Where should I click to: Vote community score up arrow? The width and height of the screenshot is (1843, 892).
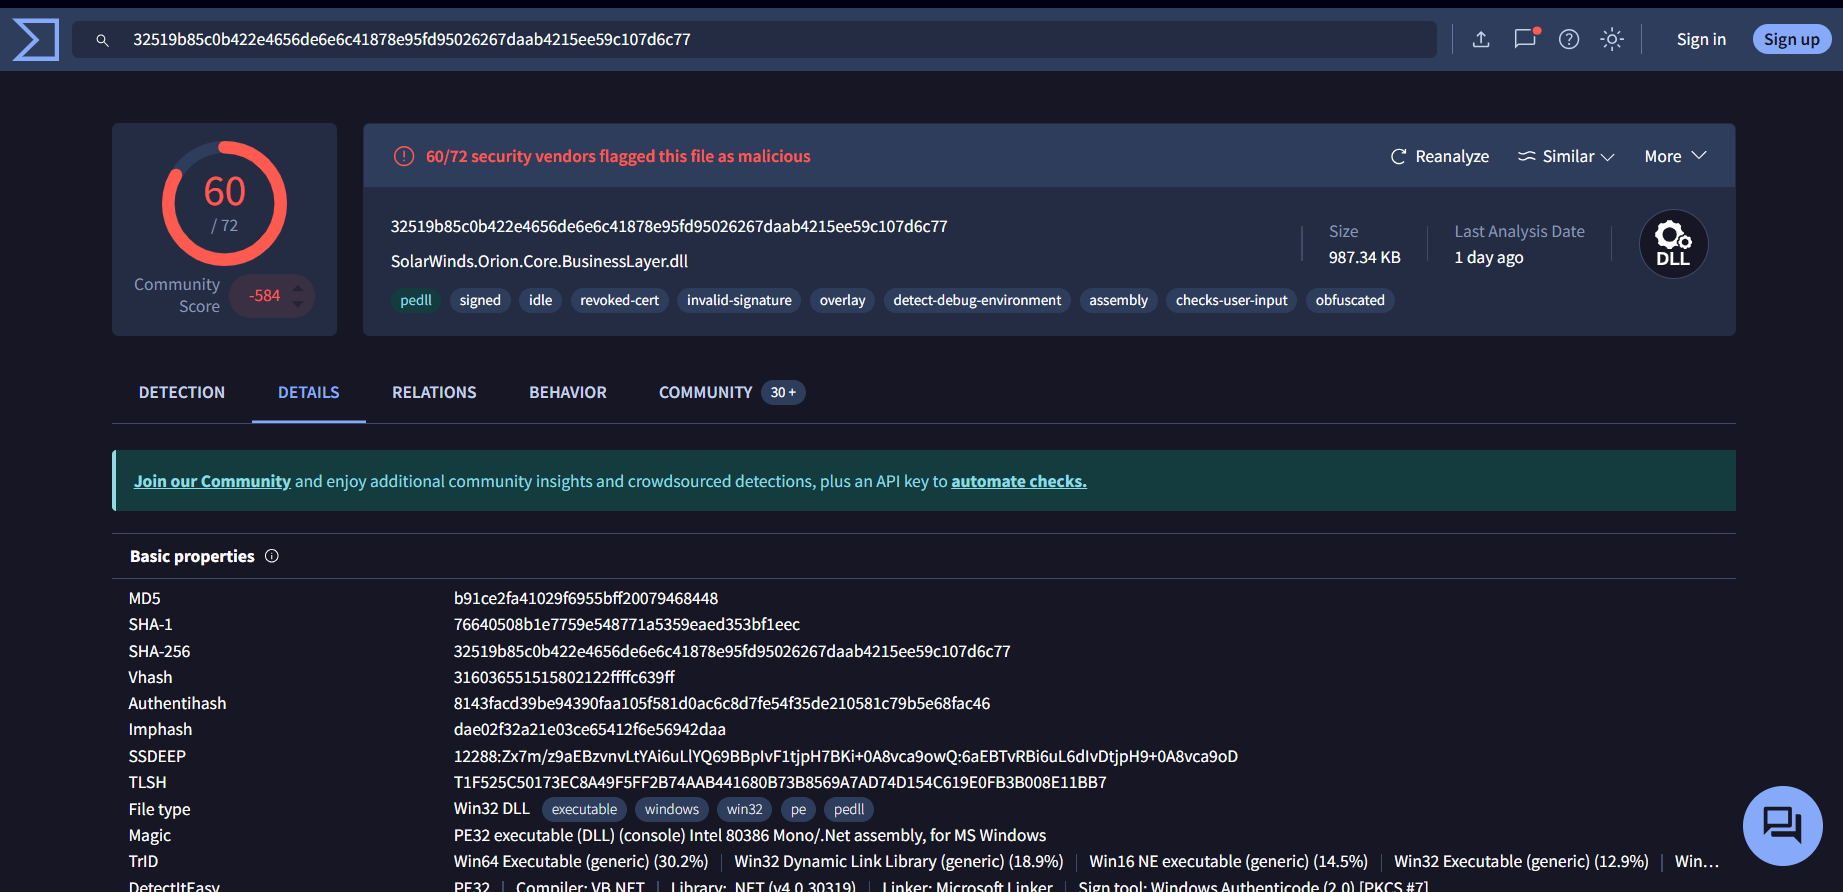coord(298,288)
